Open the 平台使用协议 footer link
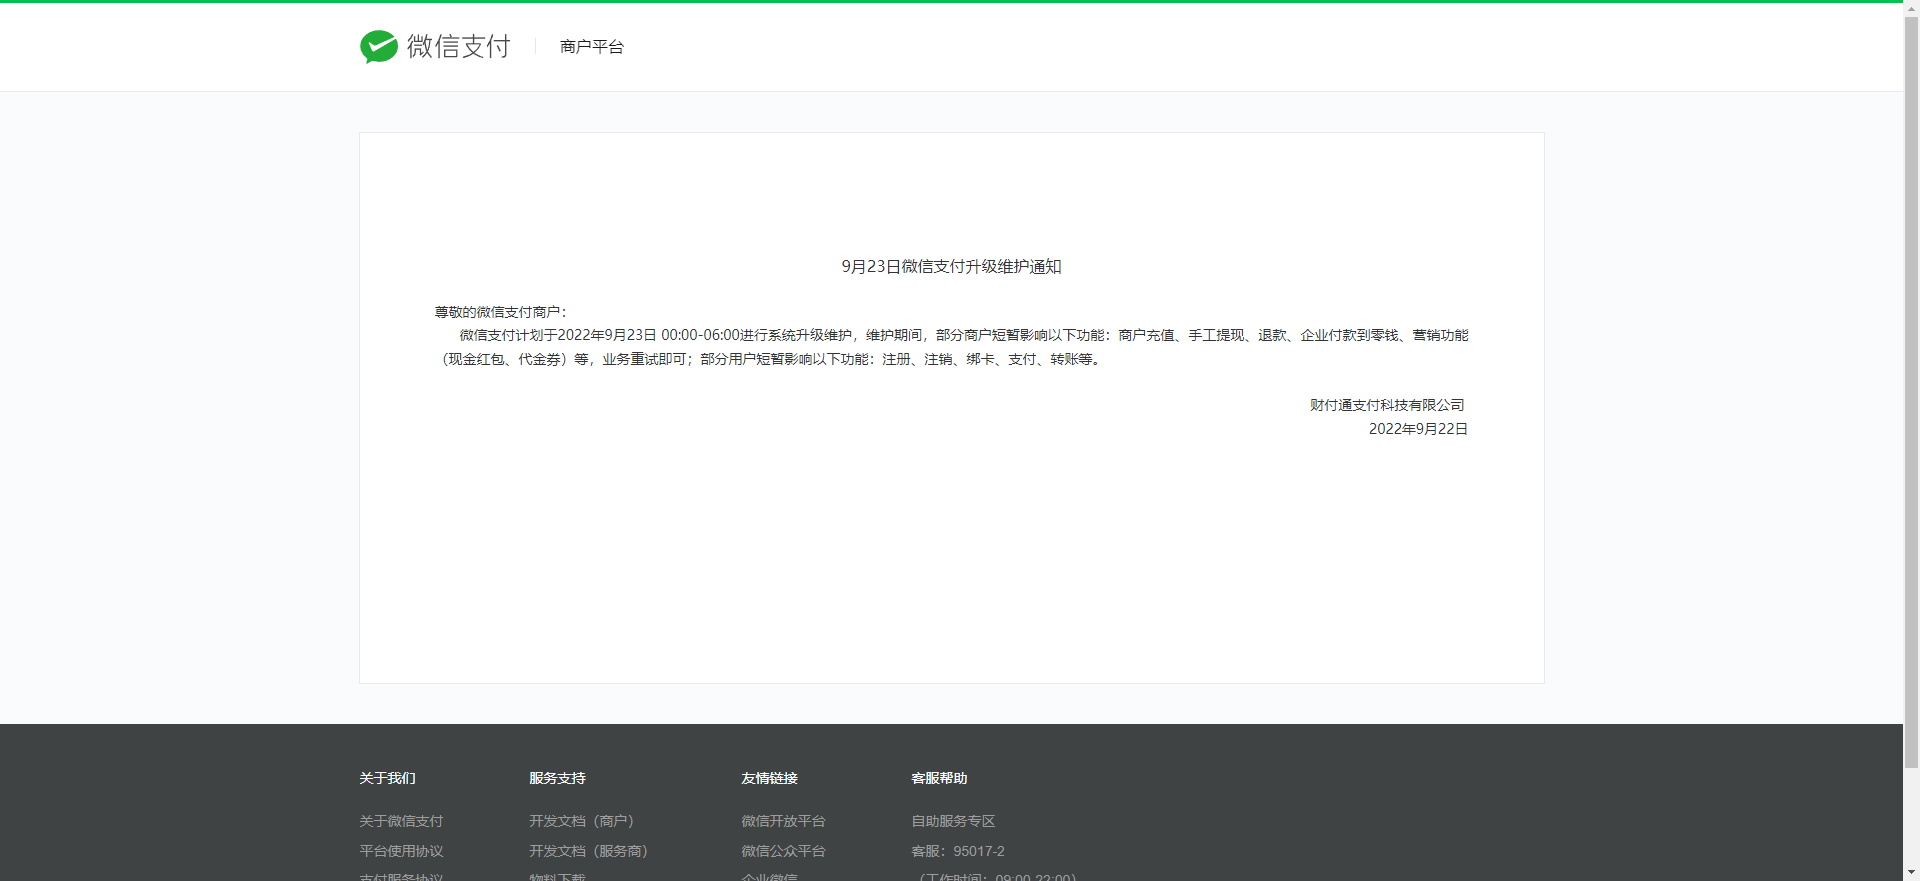Image resolution: width=1920 pixels, height=881 pixels. pos(401,851)
